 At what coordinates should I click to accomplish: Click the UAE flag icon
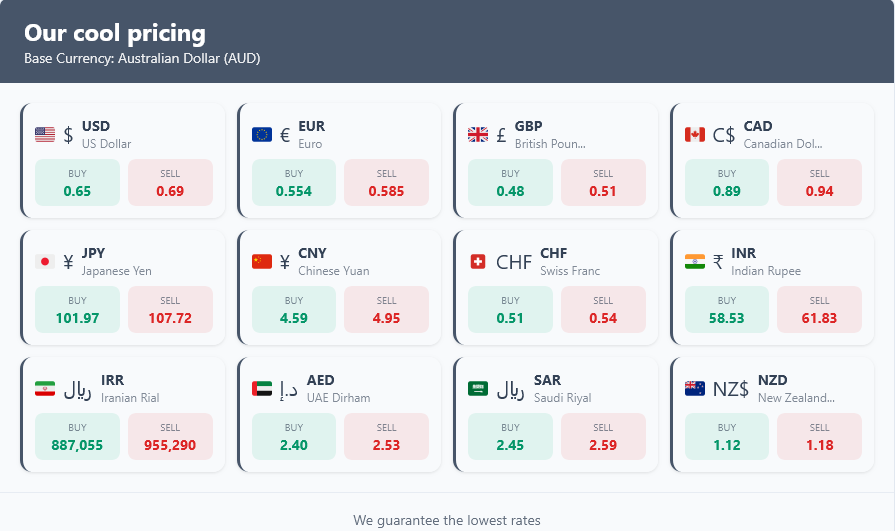point(262,389)
